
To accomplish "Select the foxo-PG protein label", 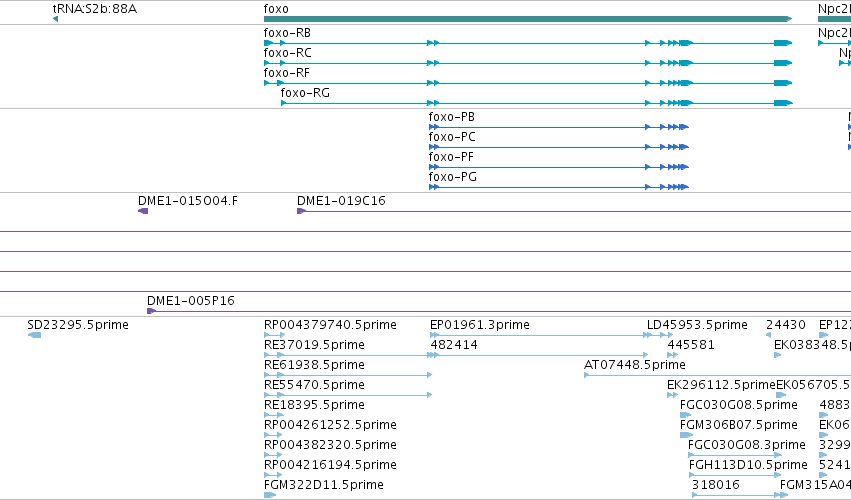I will point(453,177).
